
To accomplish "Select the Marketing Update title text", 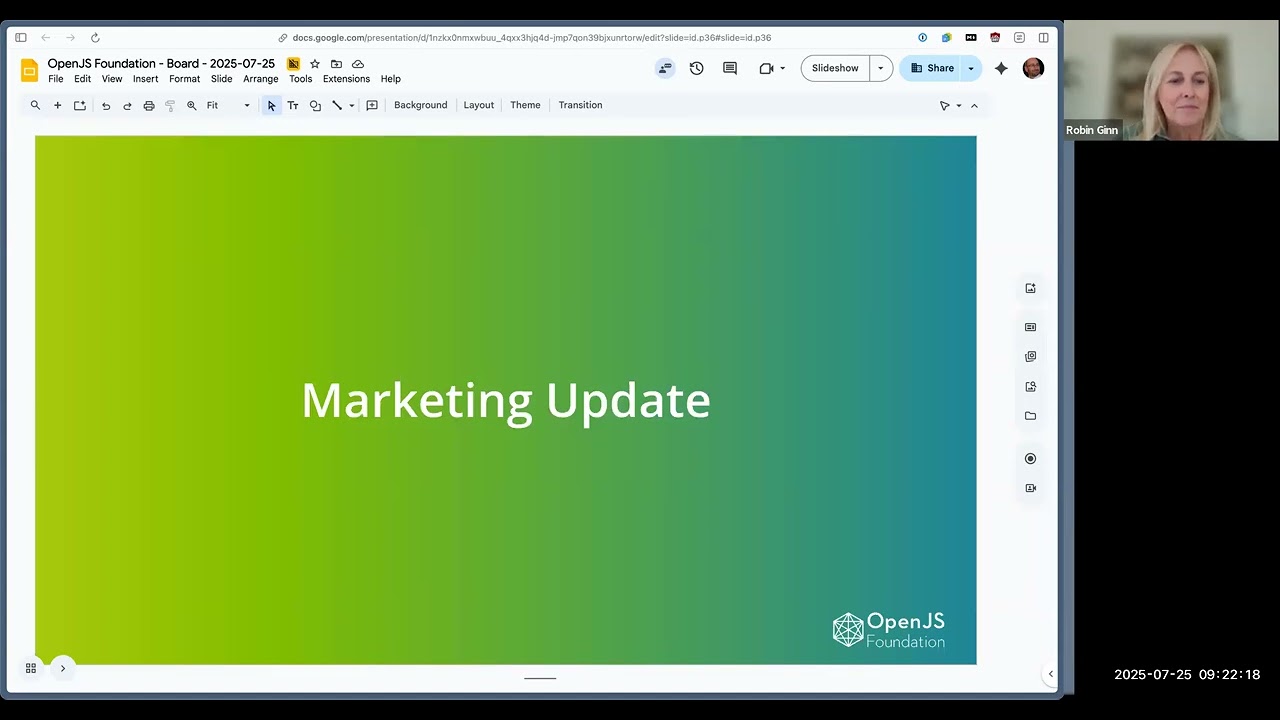I will 506,400.
